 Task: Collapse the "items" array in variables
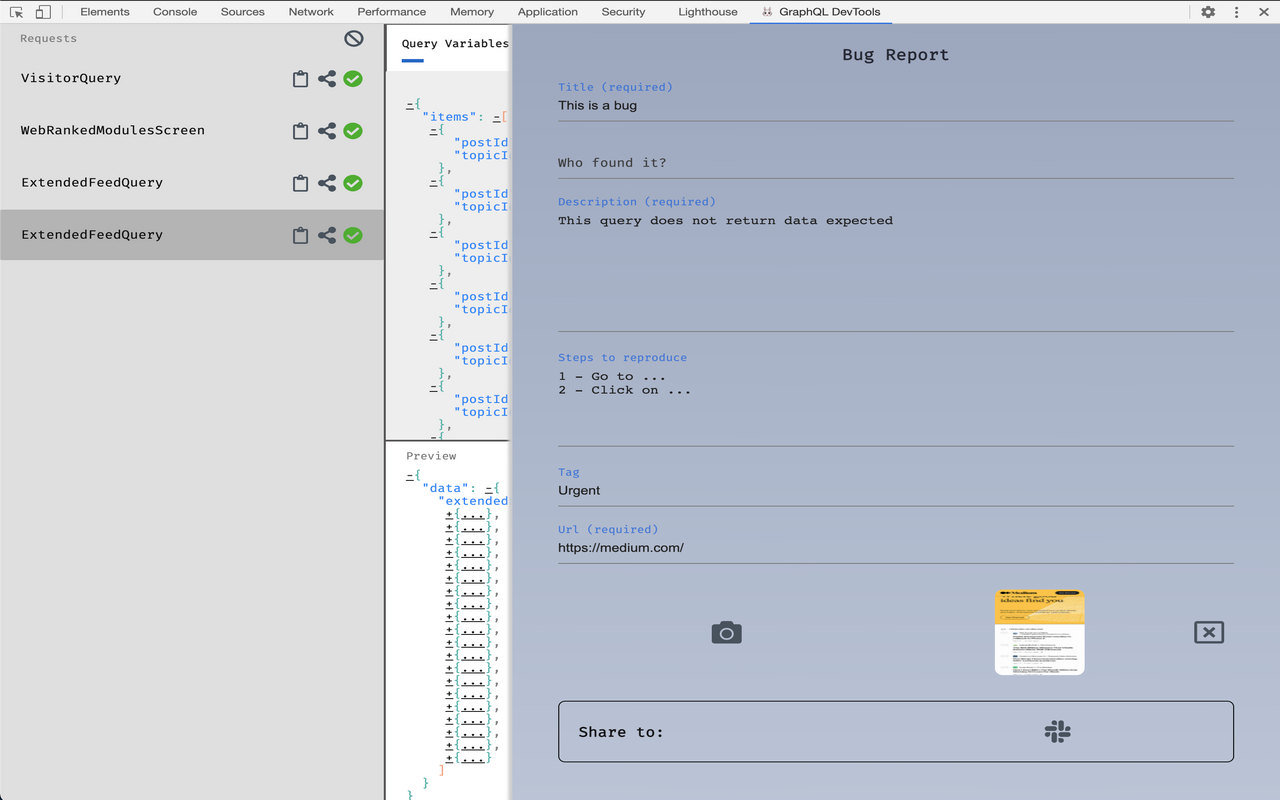496,117
